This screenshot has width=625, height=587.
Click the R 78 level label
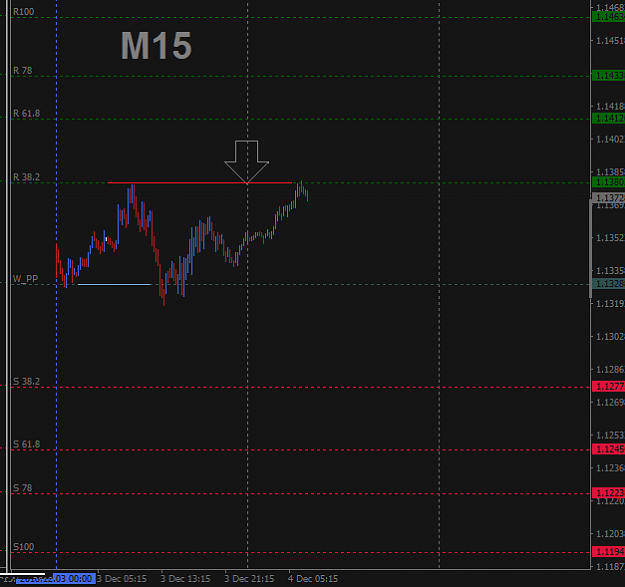(23, 71)
